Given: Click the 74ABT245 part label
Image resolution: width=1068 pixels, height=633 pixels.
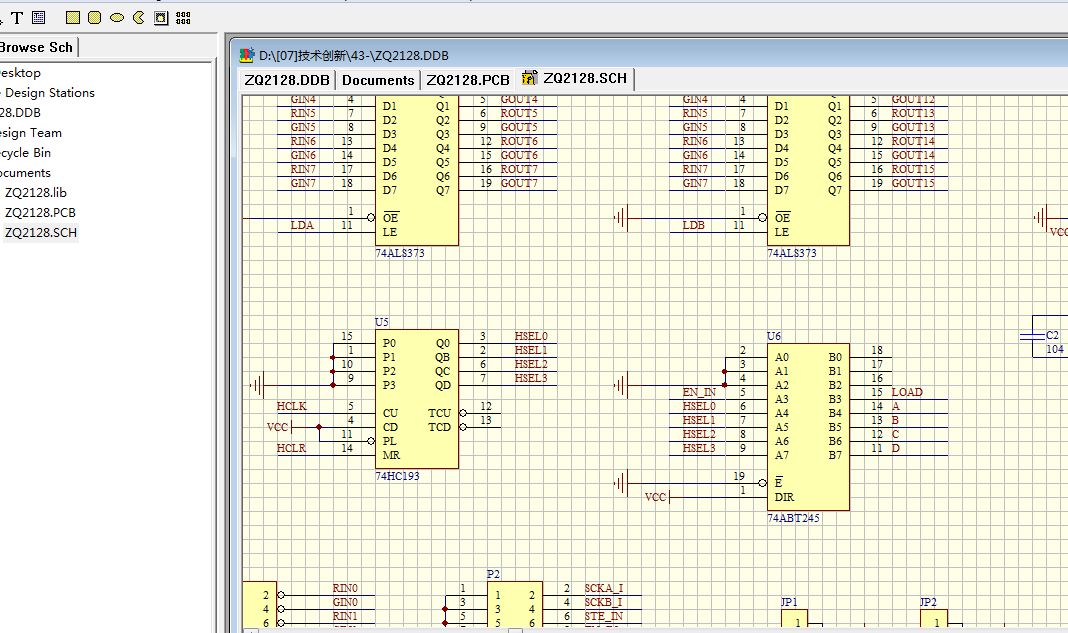Looking at the screenshot, I should 794,518.
